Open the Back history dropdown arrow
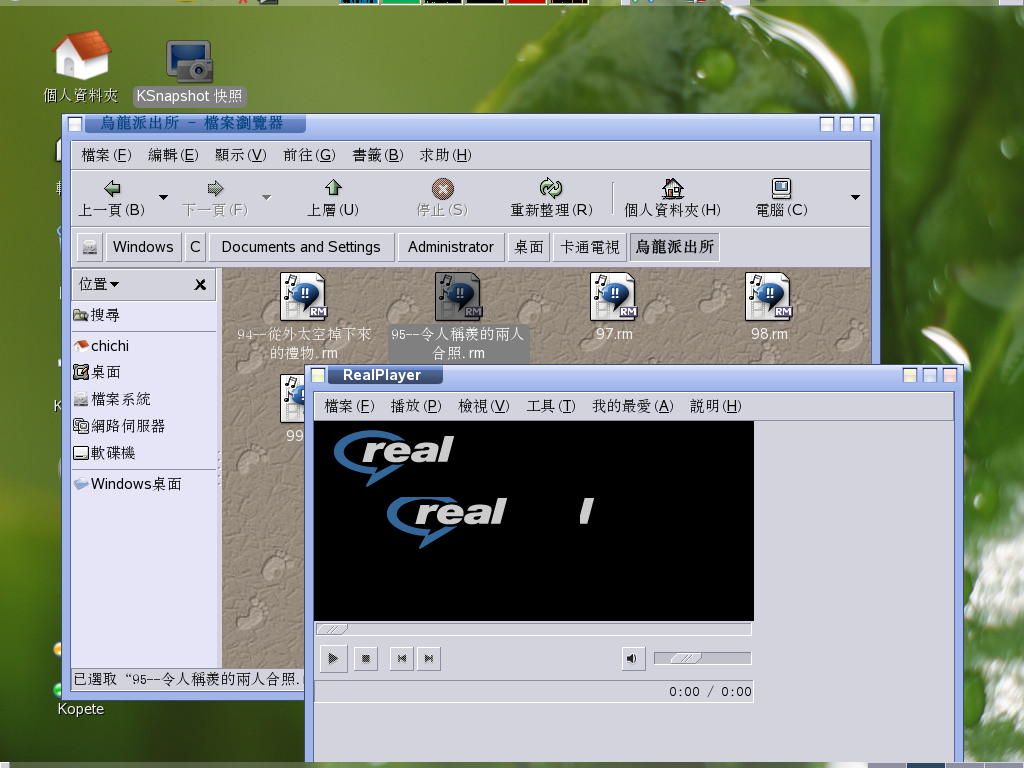 (163, 197)
